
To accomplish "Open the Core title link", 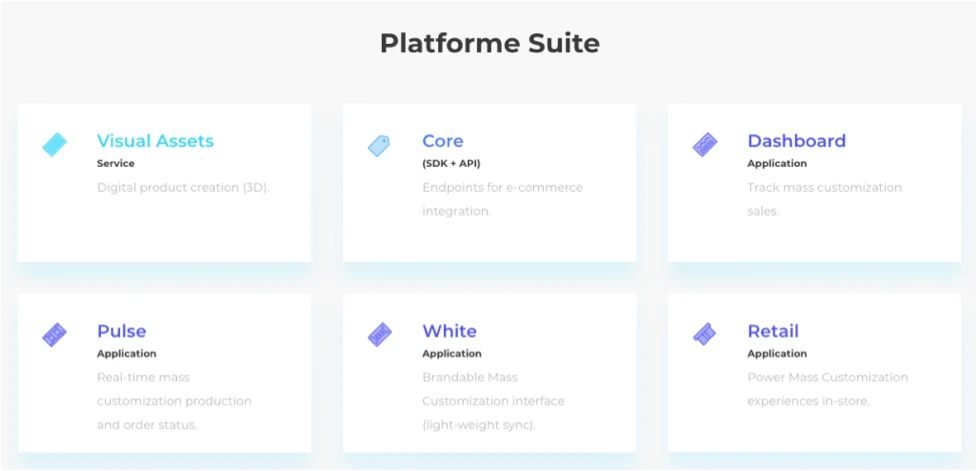I will pos(443,141).
